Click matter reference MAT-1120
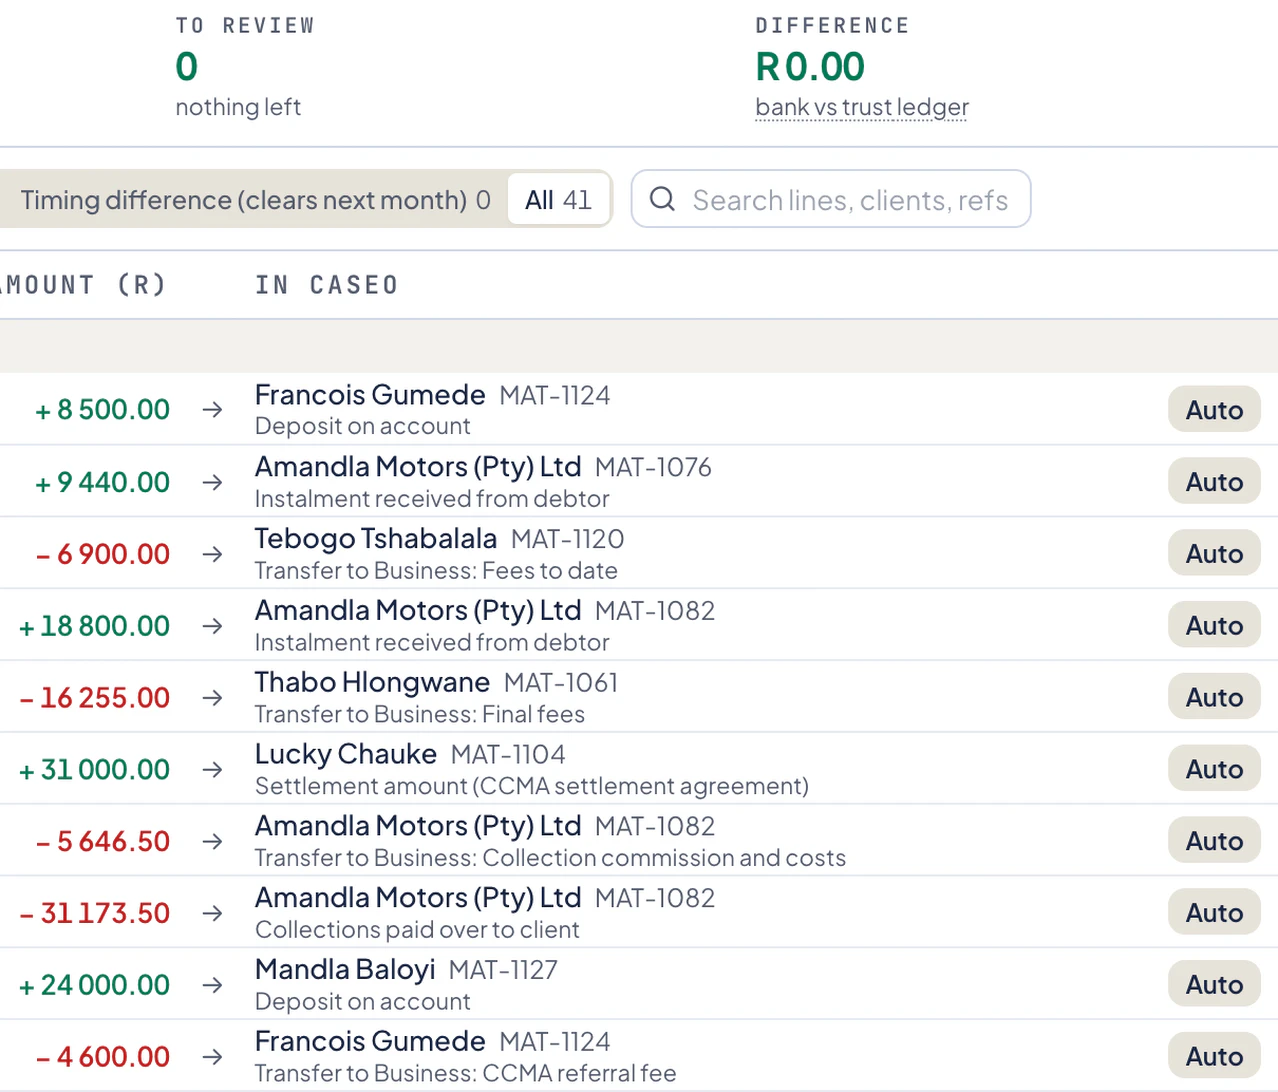This screenshot has height=1092, width=1278. click(567, 539)
